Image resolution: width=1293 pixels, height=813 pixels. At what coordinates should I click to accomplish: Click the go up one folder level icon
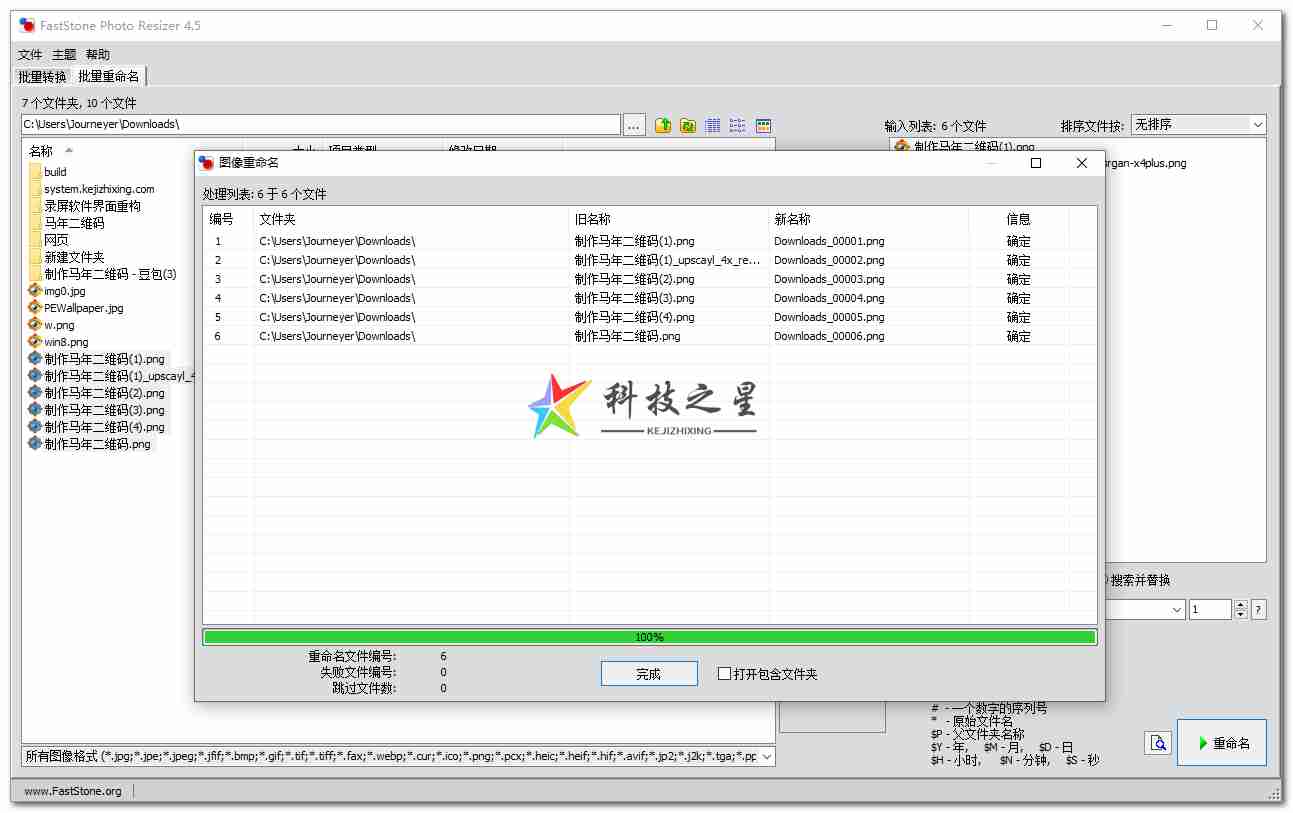[662, 124]
